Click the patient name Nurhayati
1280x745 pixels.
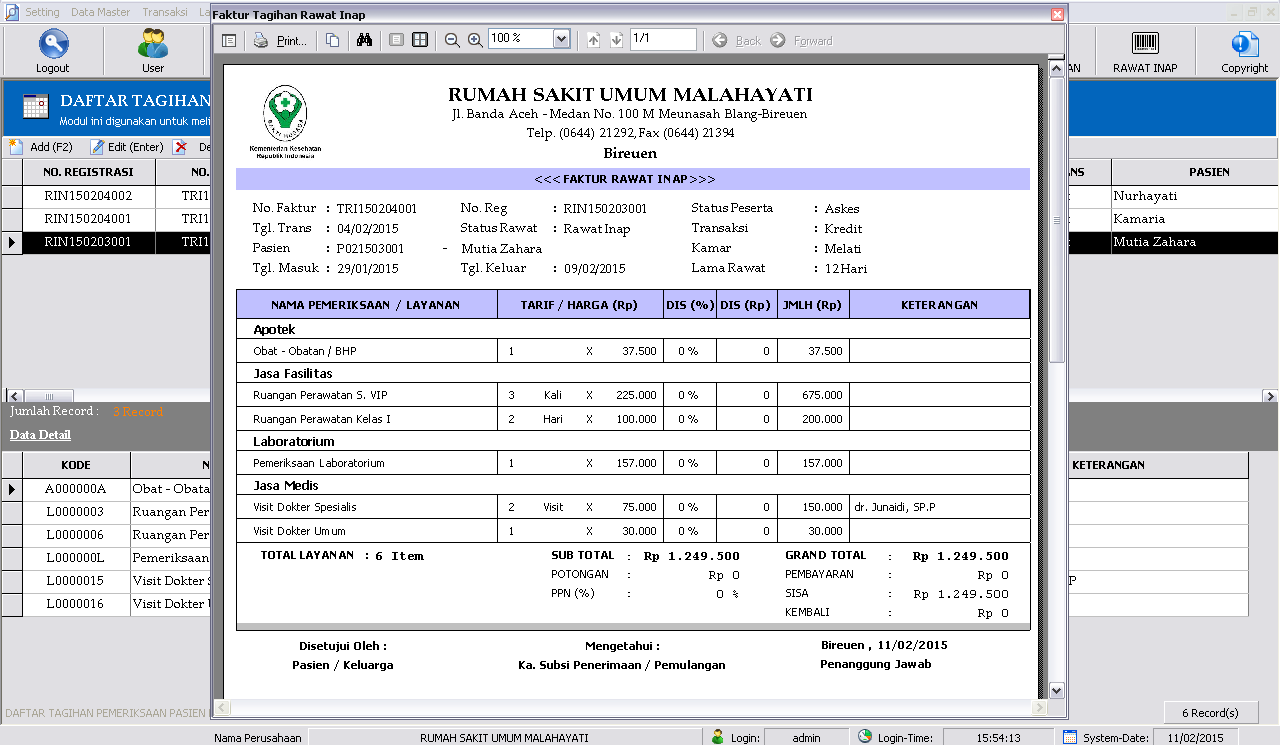click(x=1145, y=196)
